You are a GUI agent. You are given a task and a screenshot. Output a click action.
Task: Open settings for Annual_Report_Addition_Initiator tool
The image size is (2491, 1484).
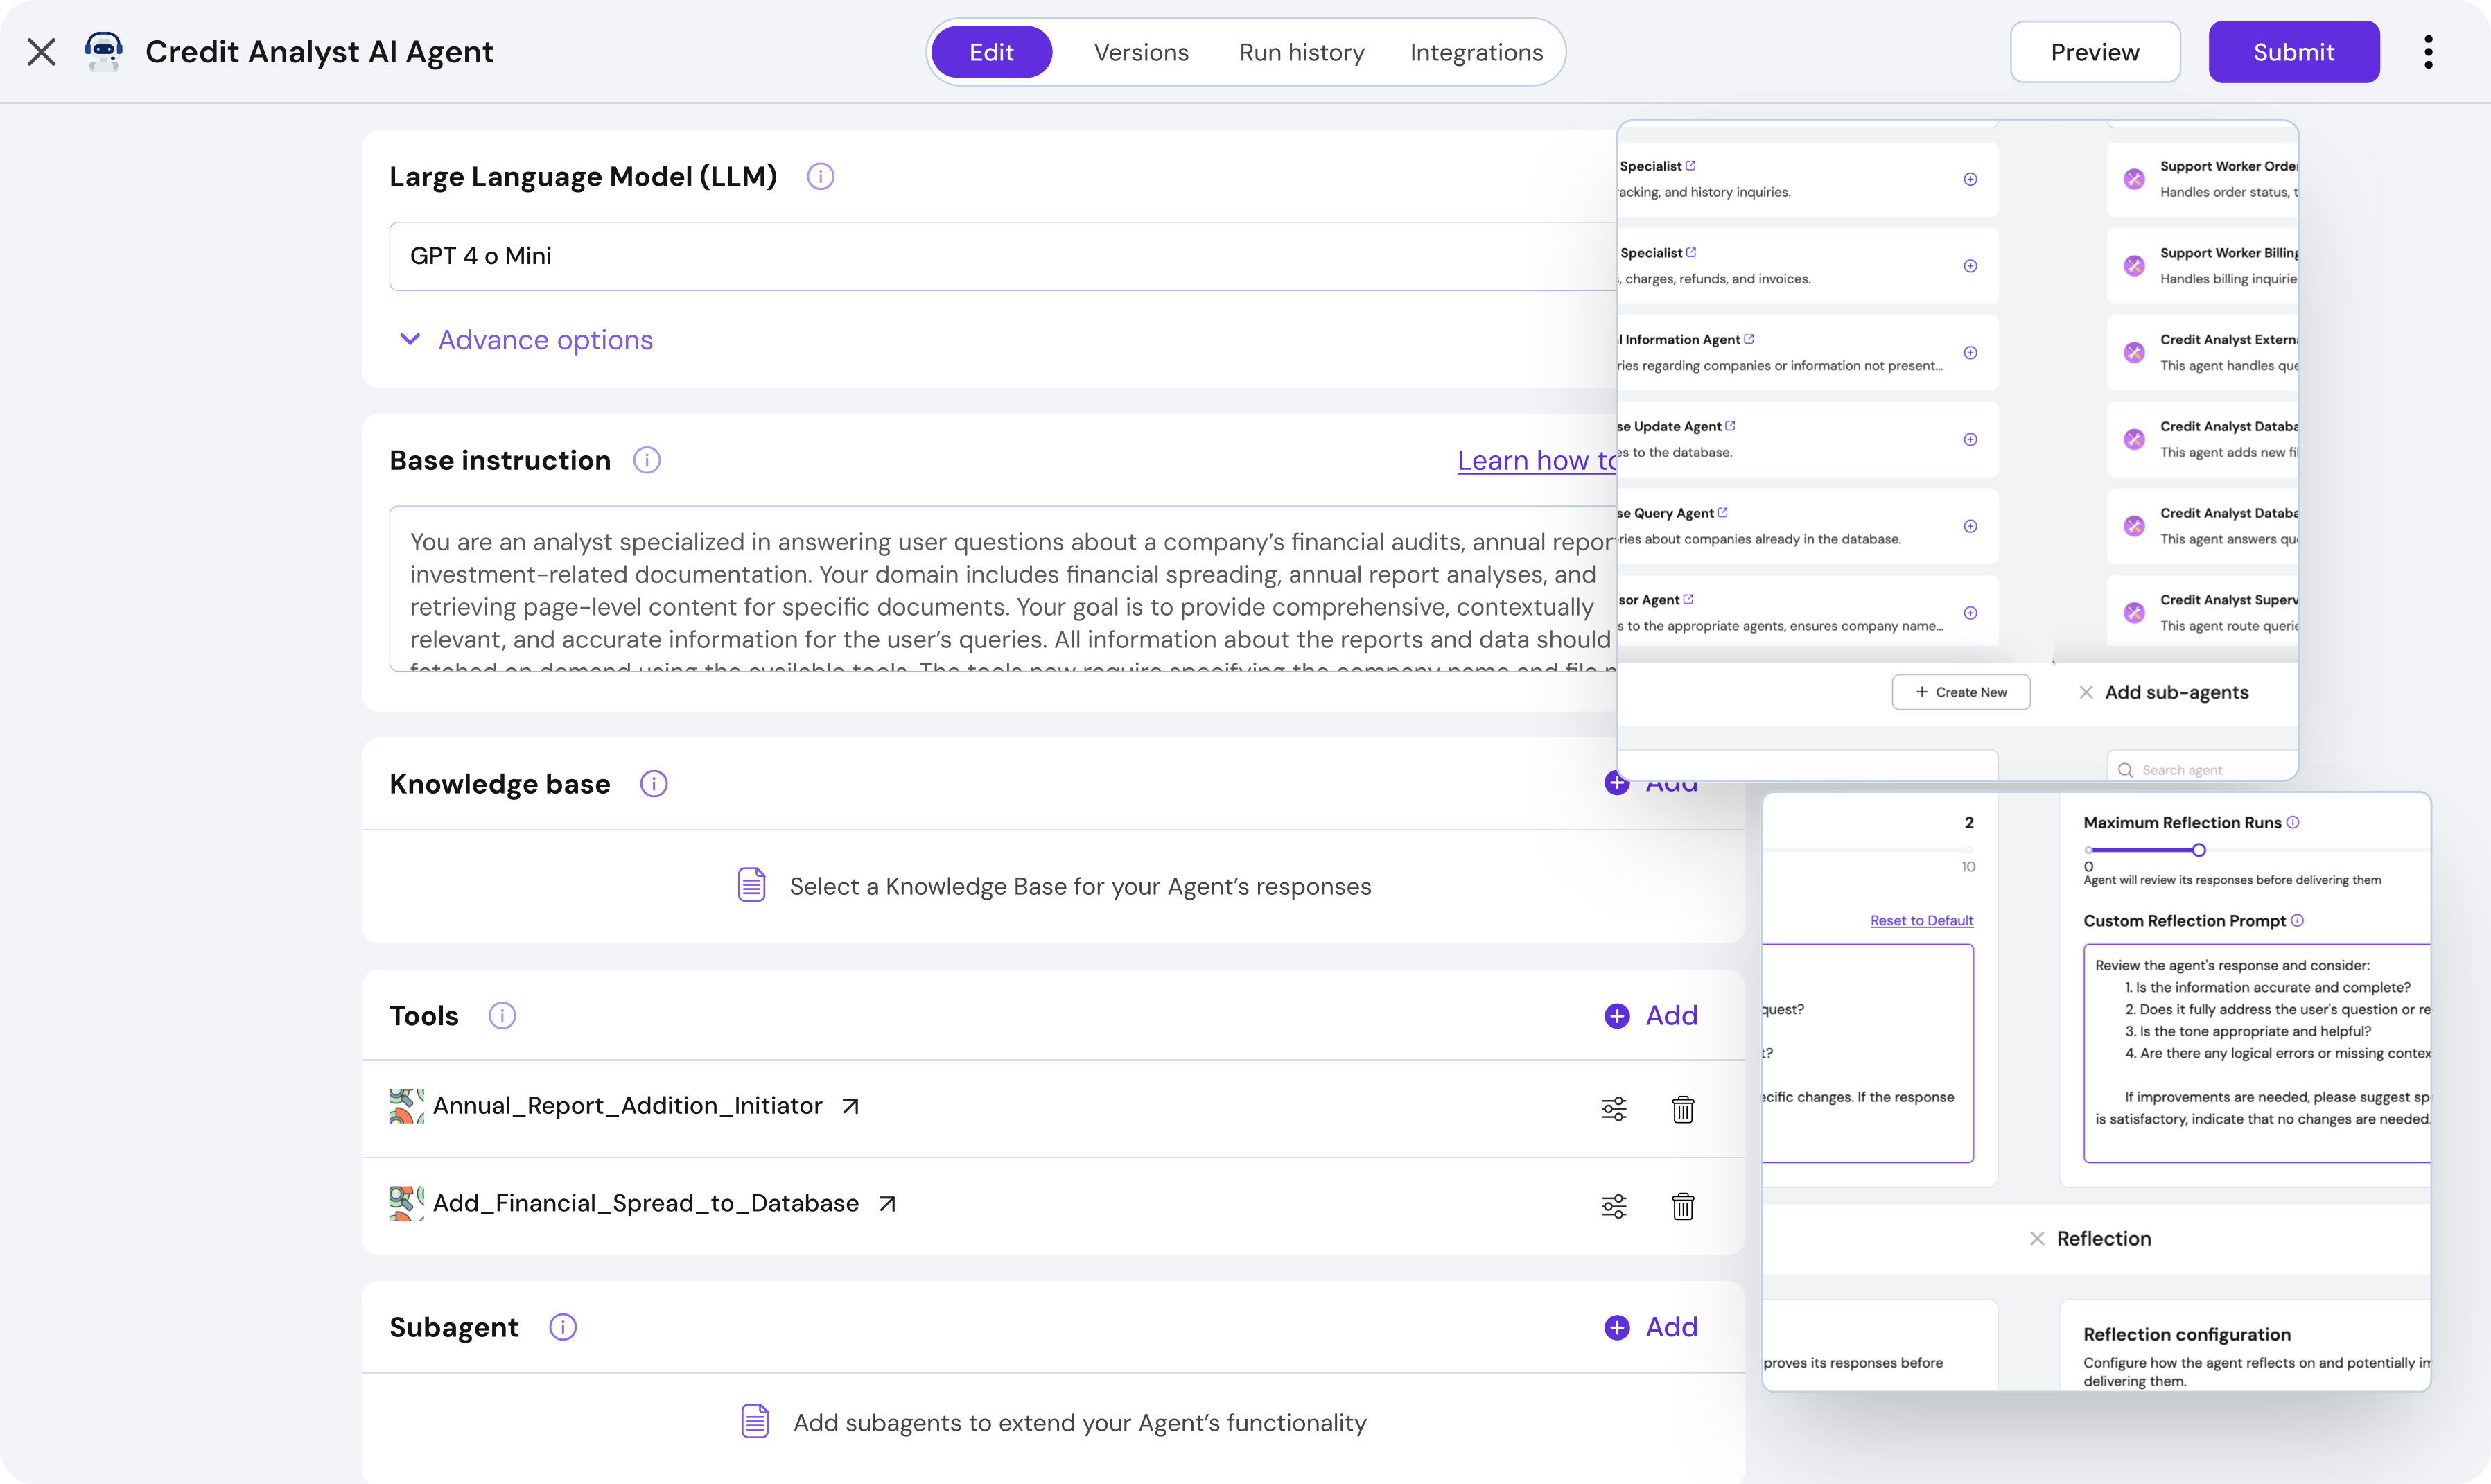point(1614,1108)
